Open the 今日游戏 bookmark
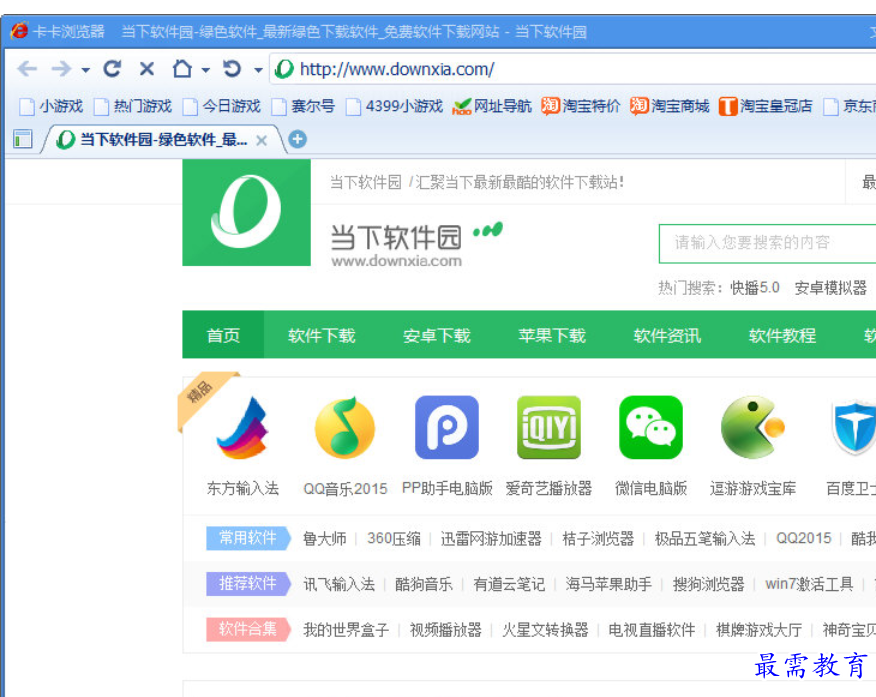This screenshot has height=697, width=876. click(221, 106)
